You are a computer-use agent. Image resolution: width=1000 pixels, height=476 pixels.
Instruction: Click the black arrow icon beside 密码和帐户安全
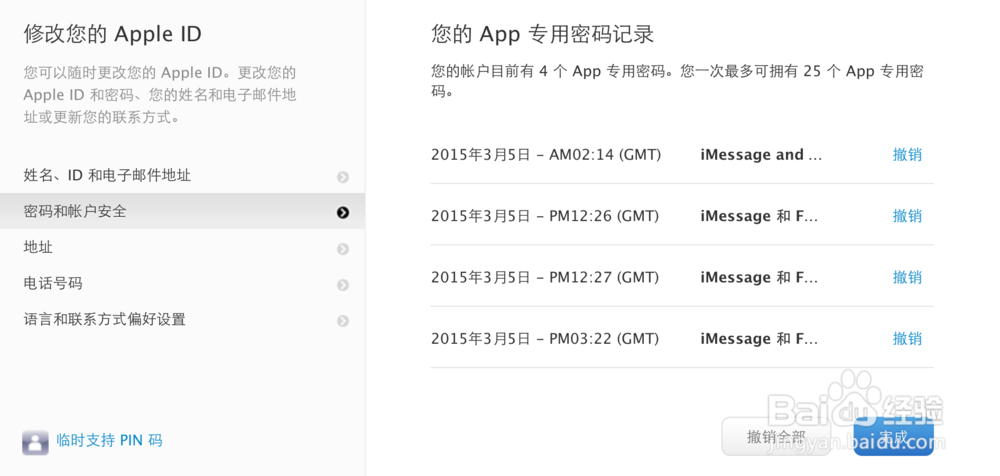pyautogui.click(x=343, y=213)
